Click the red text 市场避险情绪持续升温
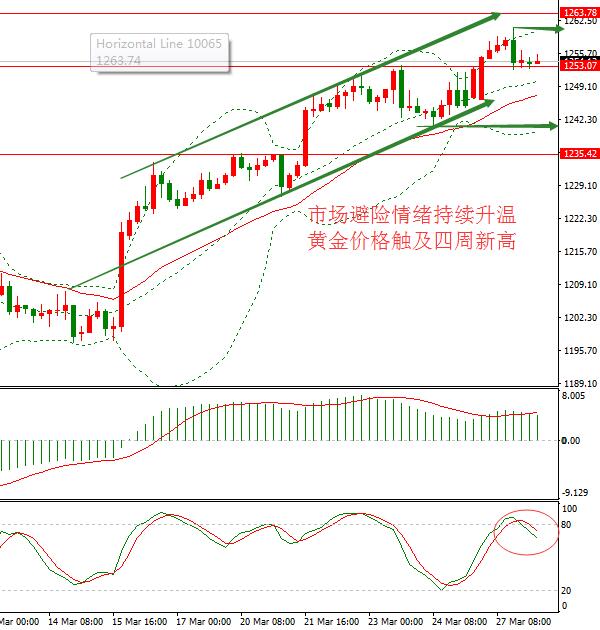600x630 pixels. tap(412, 215)
